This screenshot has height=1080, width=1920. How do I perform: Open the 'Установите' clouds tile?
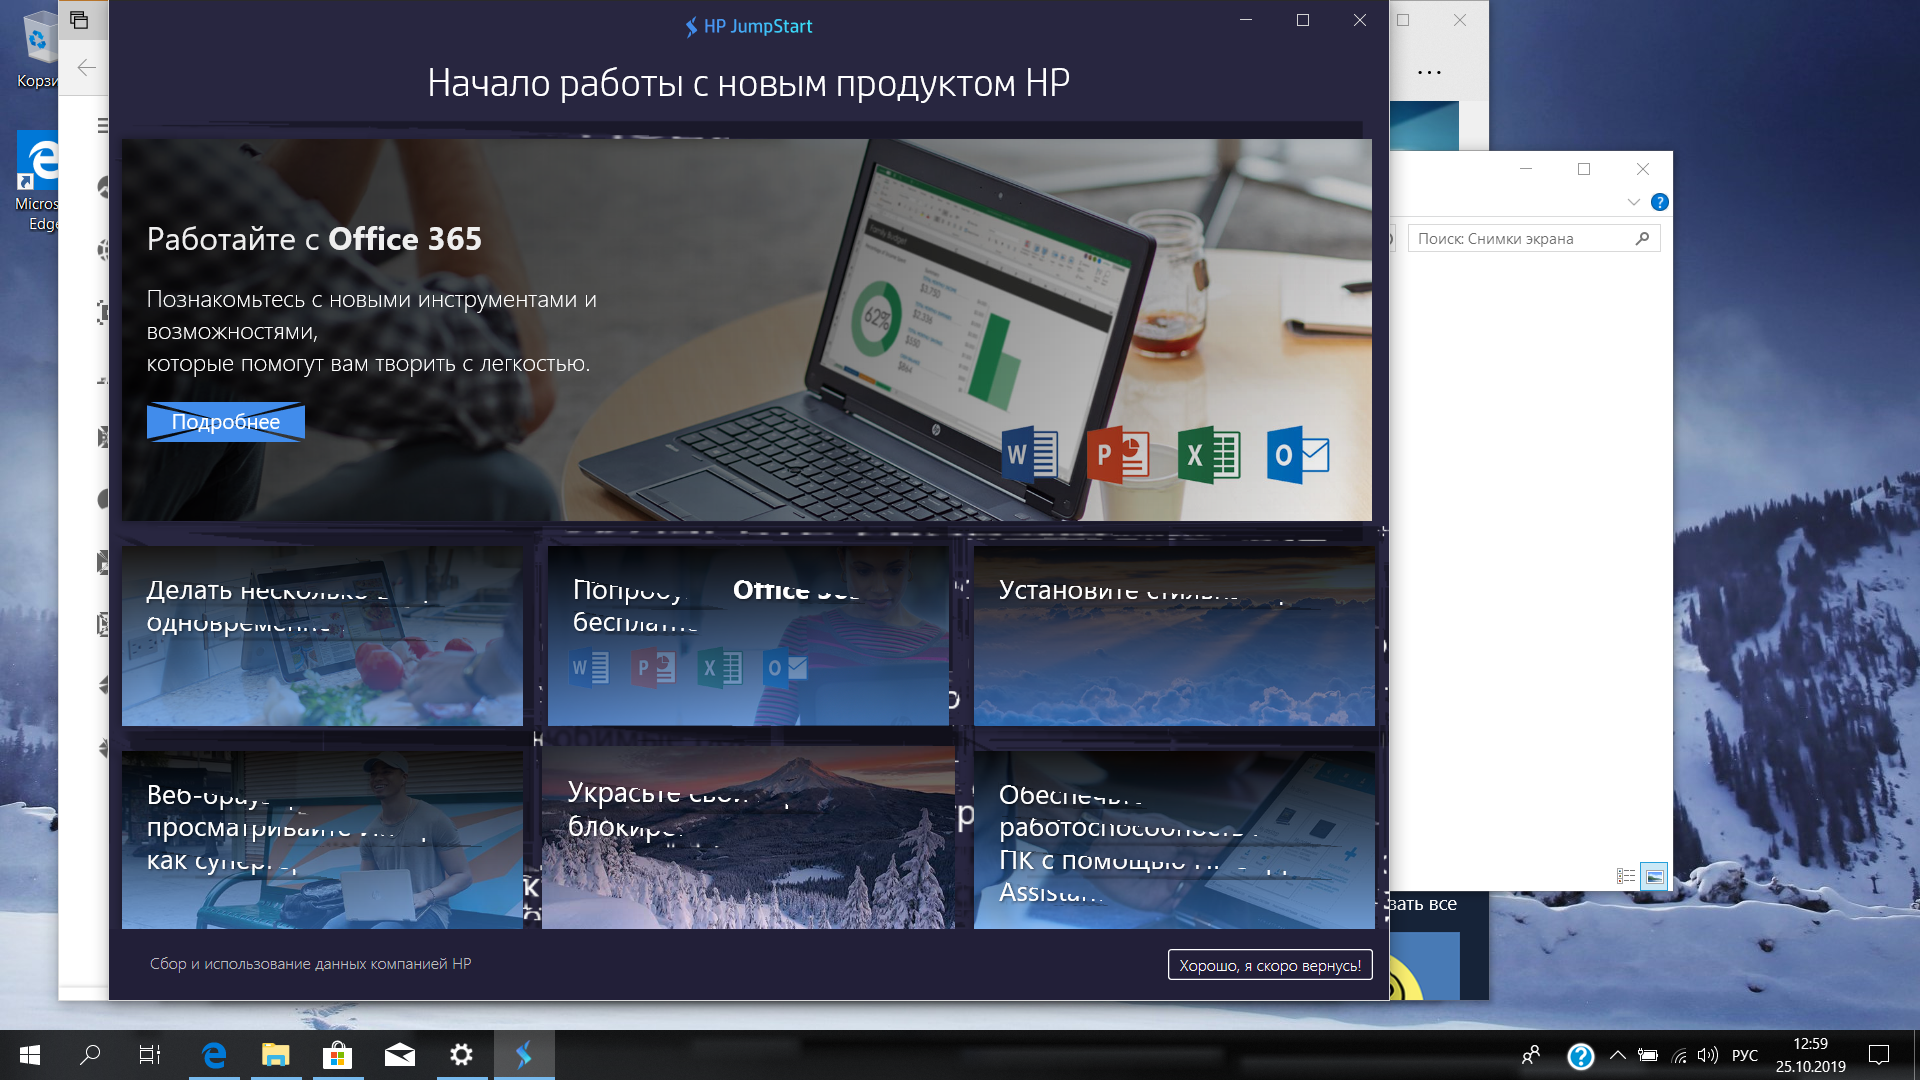click(1174, 635)
